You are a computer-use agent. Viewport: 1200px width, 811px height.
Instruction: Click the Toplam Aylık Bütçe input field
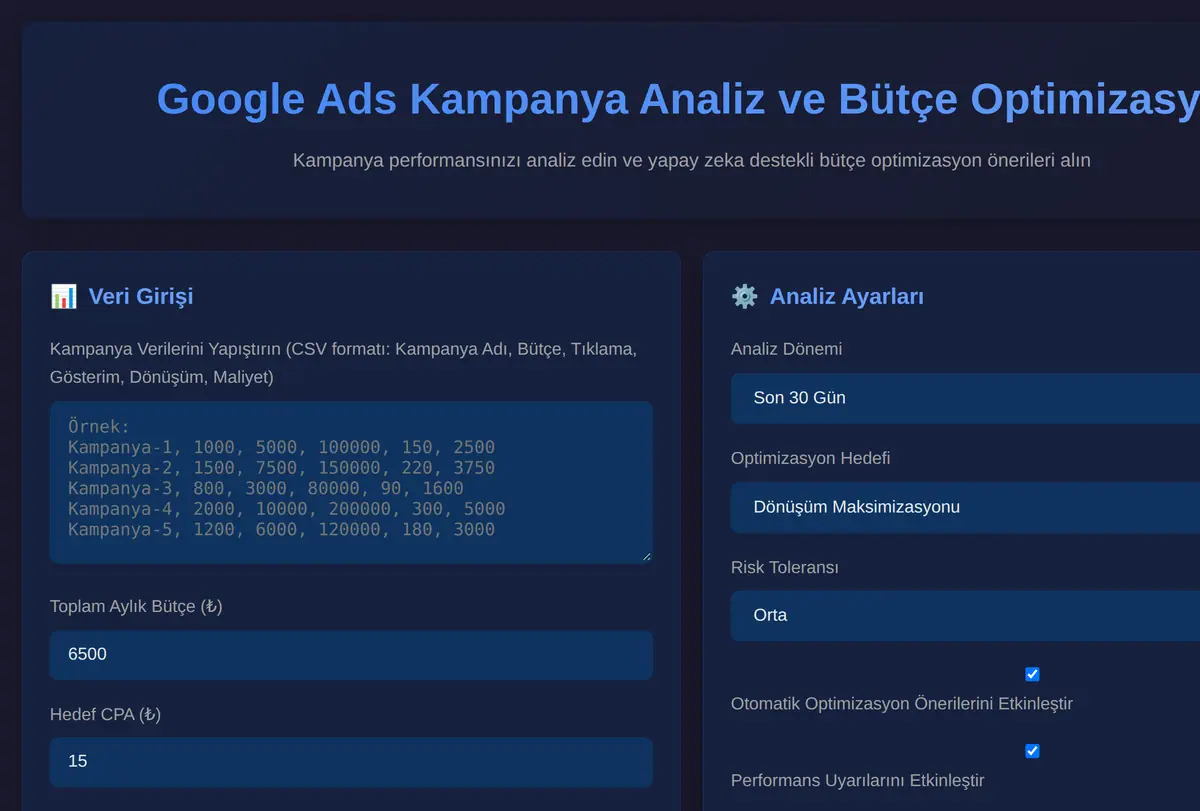click(351, 655)
